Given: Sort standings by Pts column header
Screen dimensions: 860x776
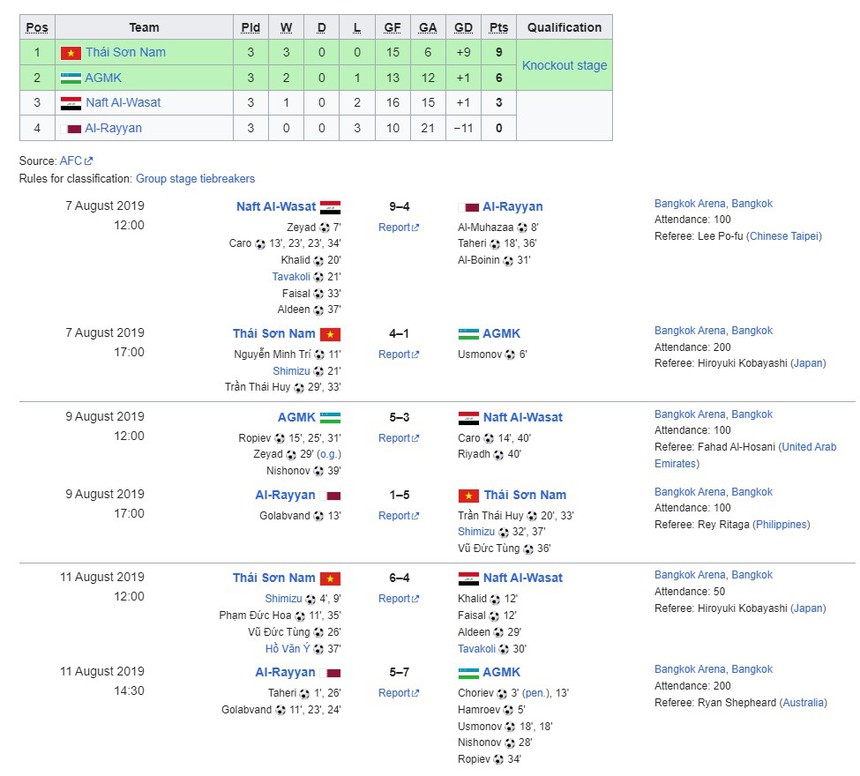Looking at the screenshot, I should [497, 27].
